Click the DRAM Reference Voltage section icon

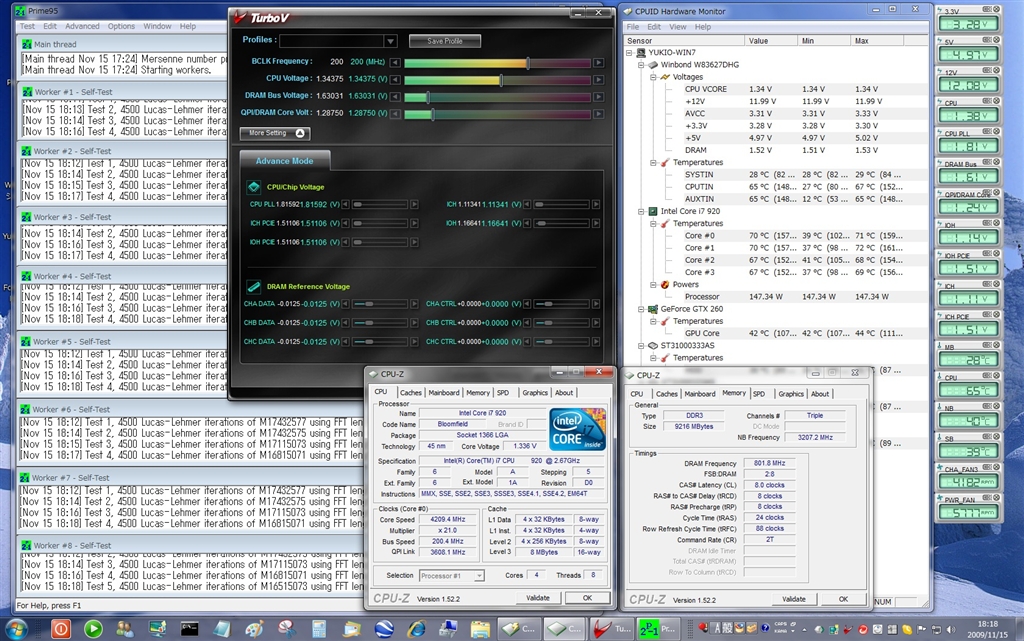click(253, 287)
